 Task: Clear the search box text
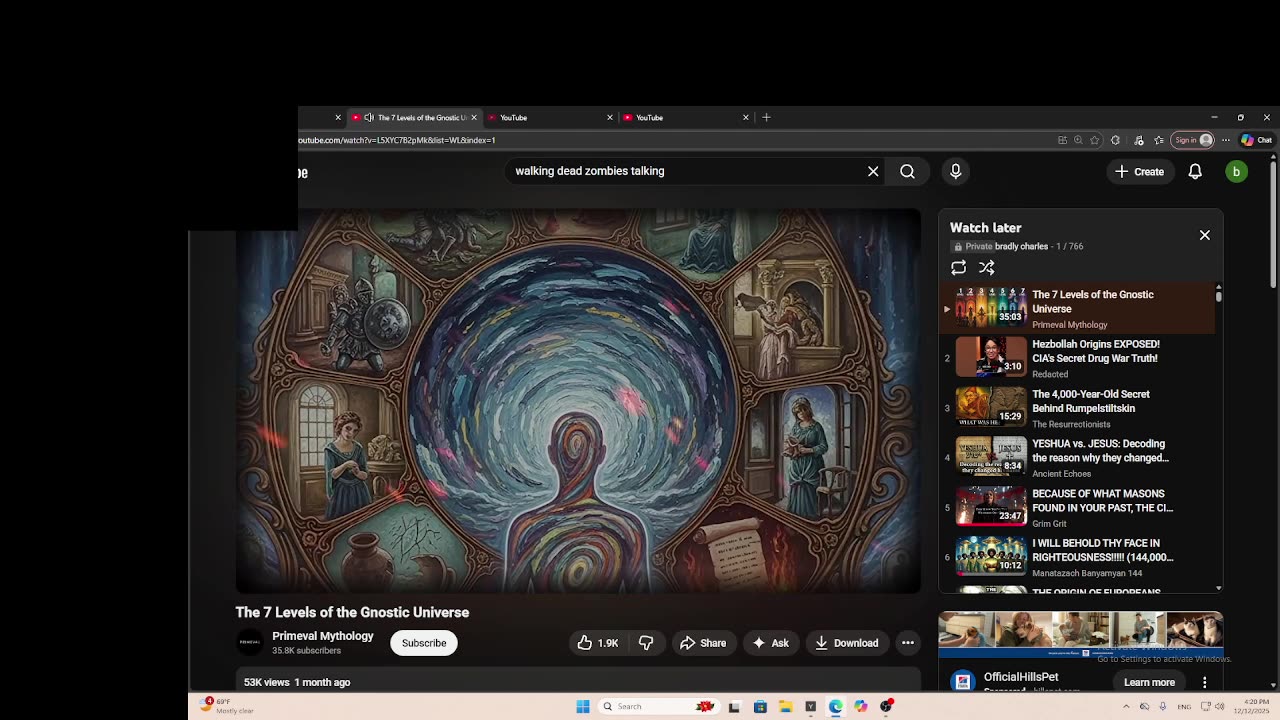(873, 171)
